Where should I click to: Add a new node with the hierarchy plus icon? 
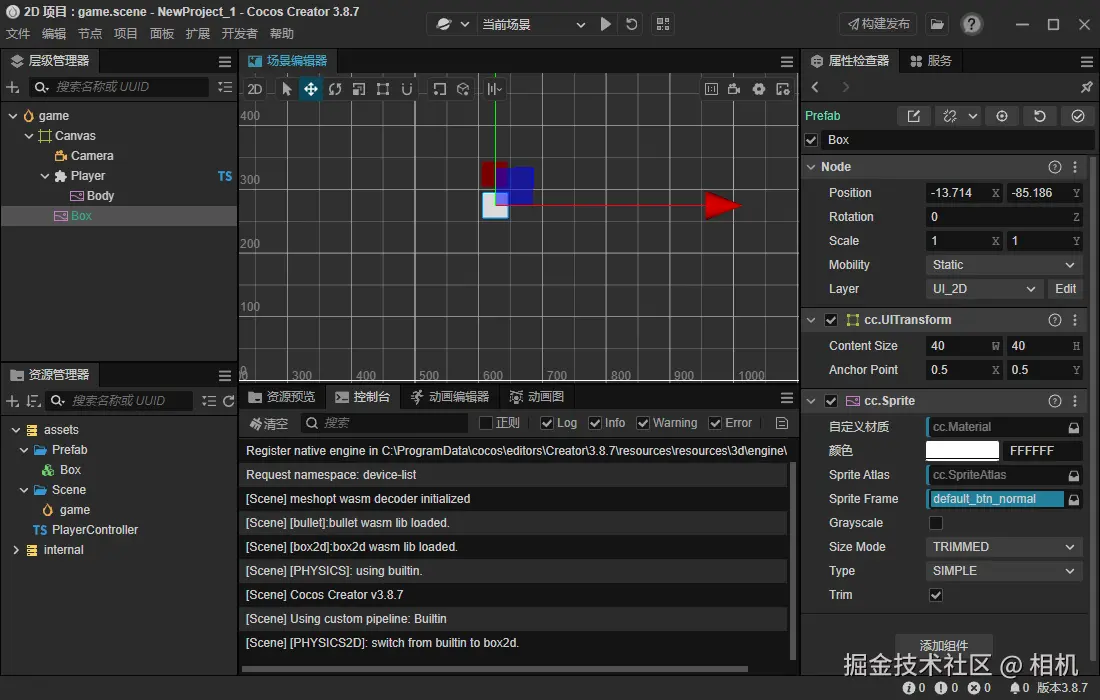[13, 87]
